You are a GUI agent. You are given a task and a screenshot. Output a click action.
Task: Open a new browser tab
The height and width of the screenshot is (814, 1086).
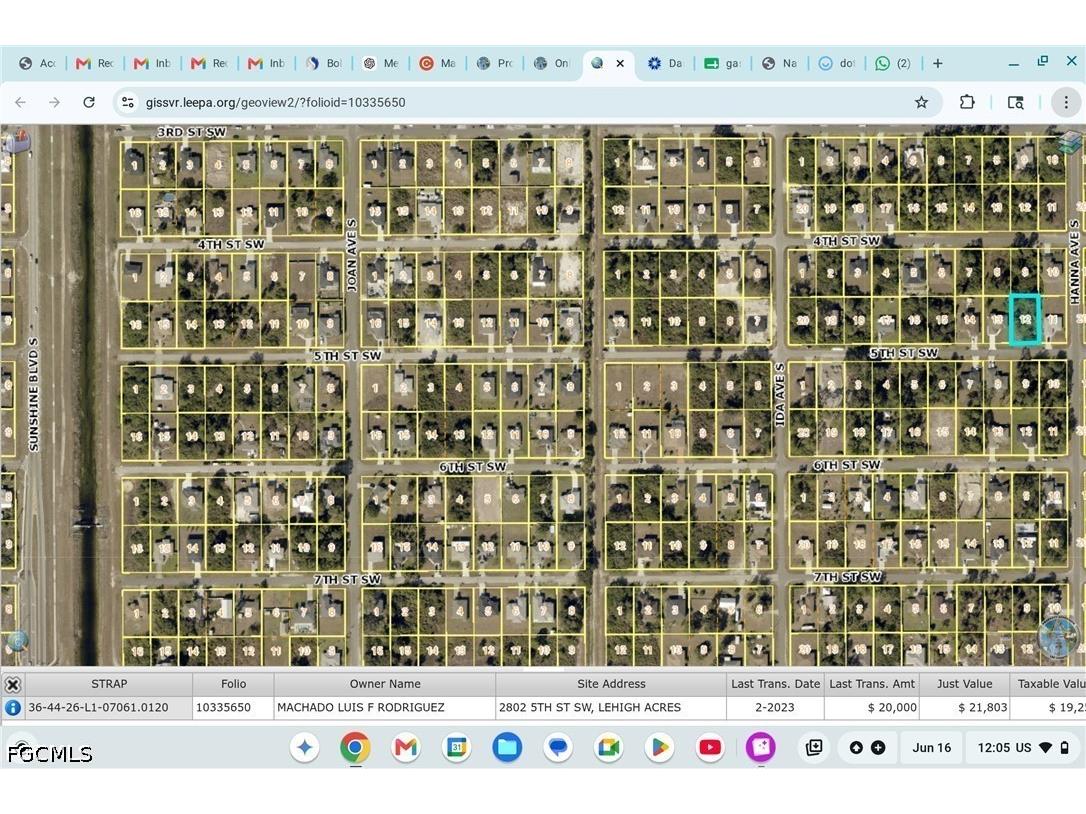[938, 63]
